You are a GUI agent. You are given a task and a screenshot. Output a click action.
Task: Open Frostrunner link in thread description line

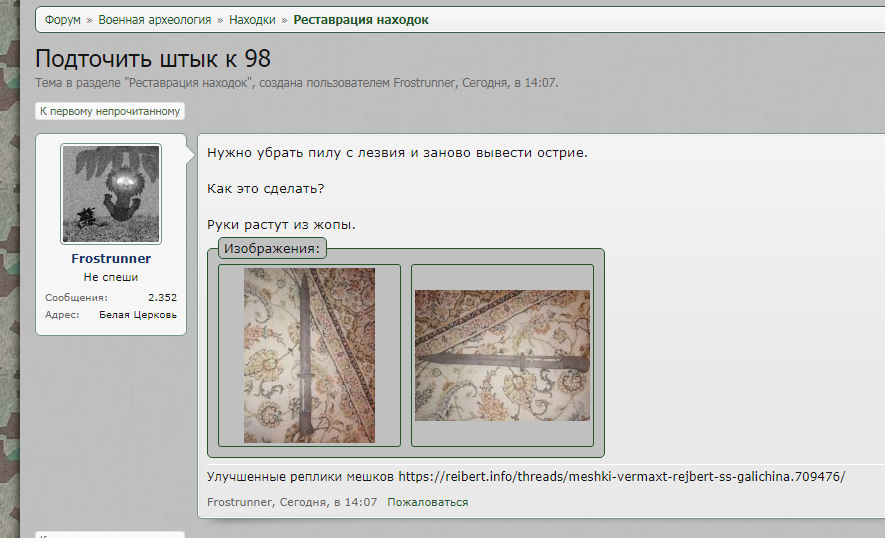424,83
